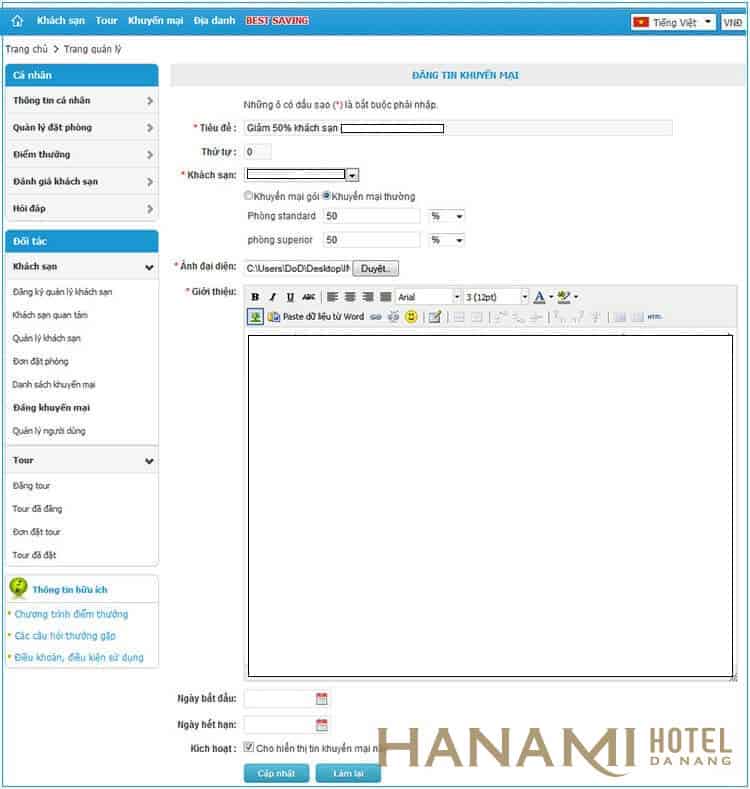The image size is (750, 789).
Task: Click the home icon in top navigation
Action: coord(17,21)
